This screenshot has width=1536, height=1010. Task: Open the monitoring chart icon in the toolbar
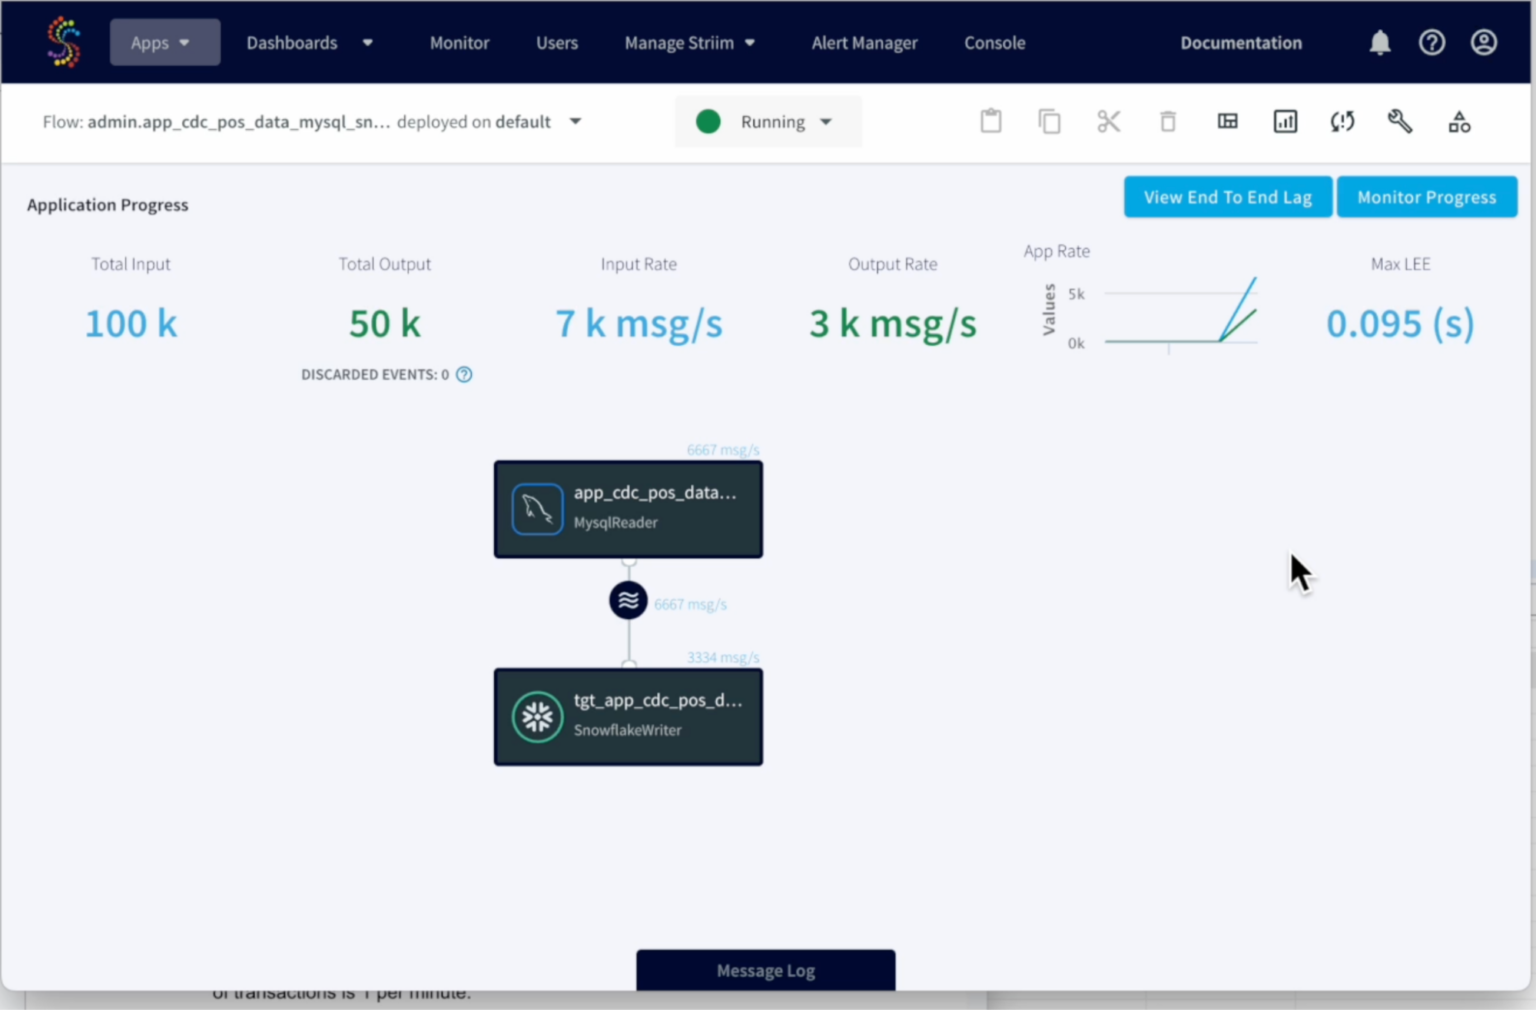coord(1285,121)
